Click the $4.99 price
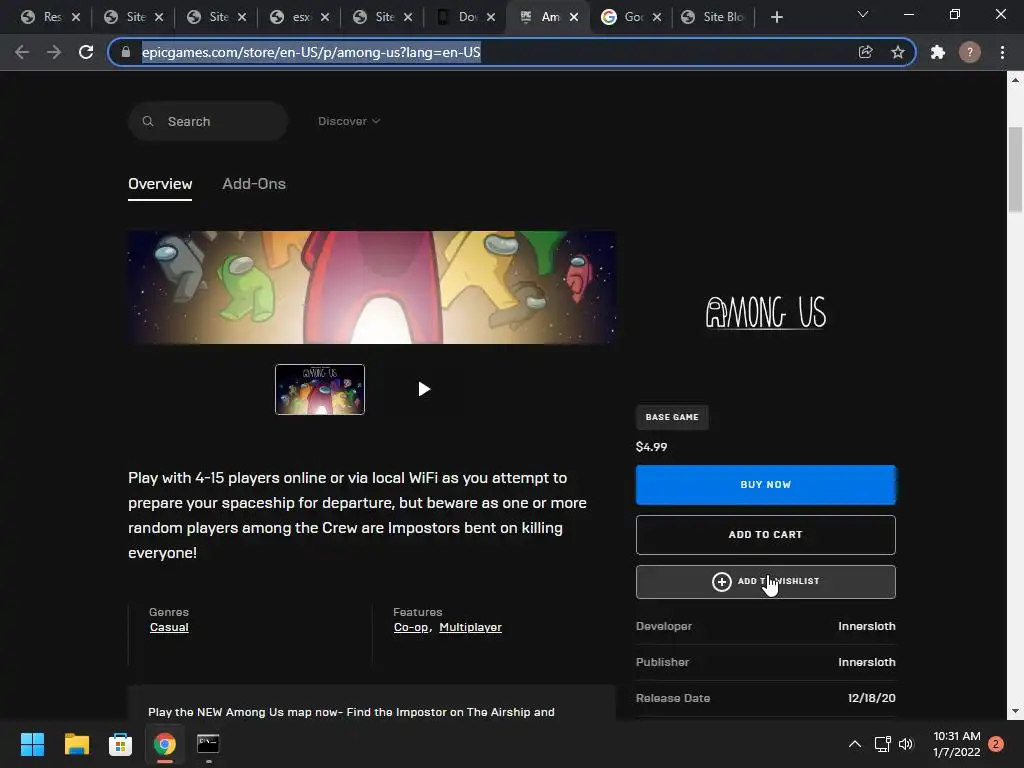 (x=652, y=447)
